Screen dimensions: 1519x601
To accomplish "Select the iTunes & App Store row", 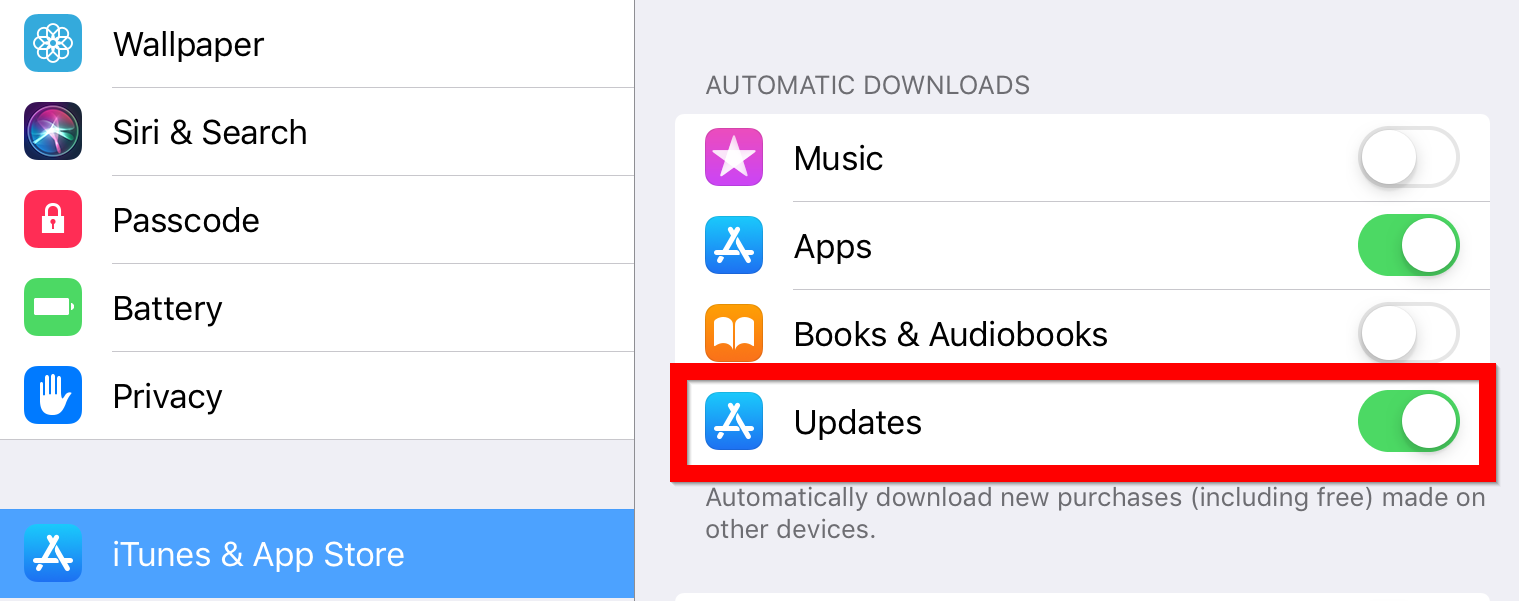I will [x=317, y=554].
